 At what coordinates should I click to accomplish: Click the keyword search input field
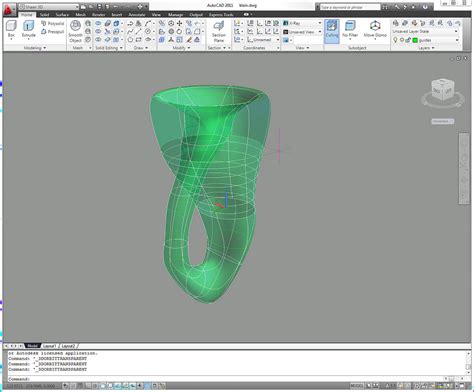click(350, 7)
